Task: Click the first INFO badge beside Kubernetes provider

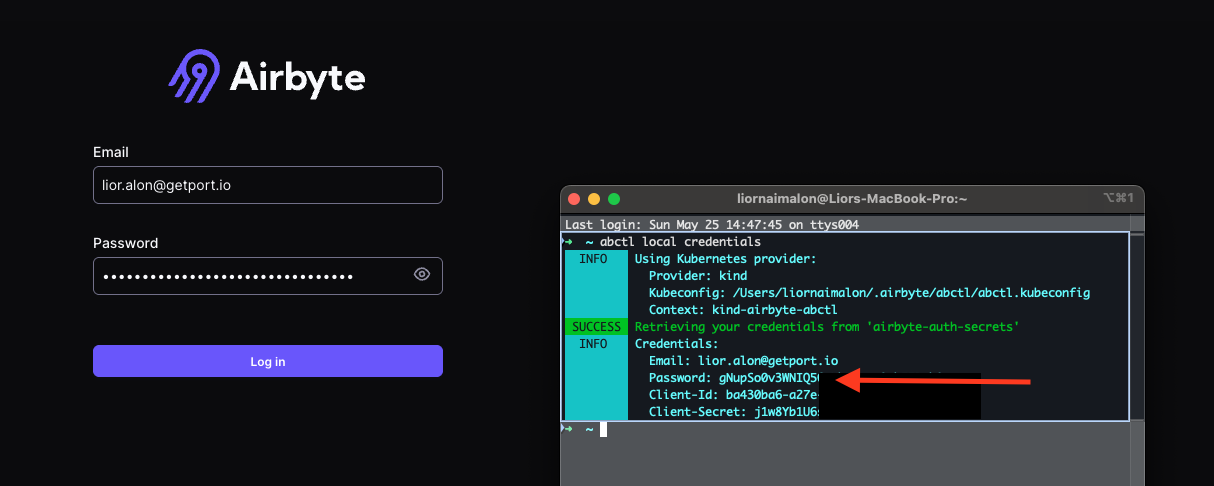Action: (593, 259)
